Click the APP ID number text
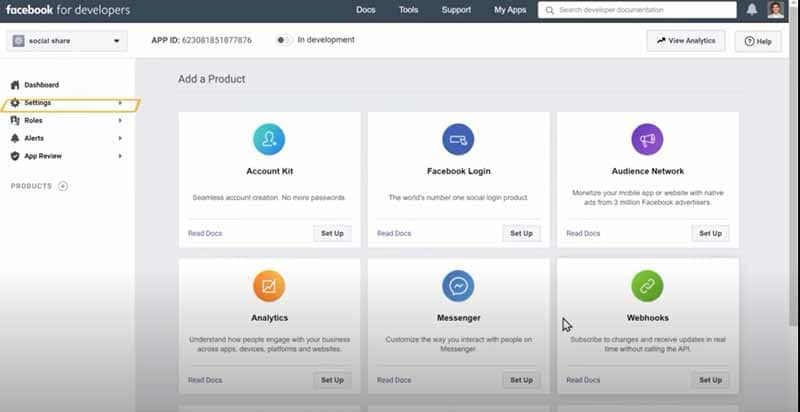This screenshot has height=412, width=800. 217,40
